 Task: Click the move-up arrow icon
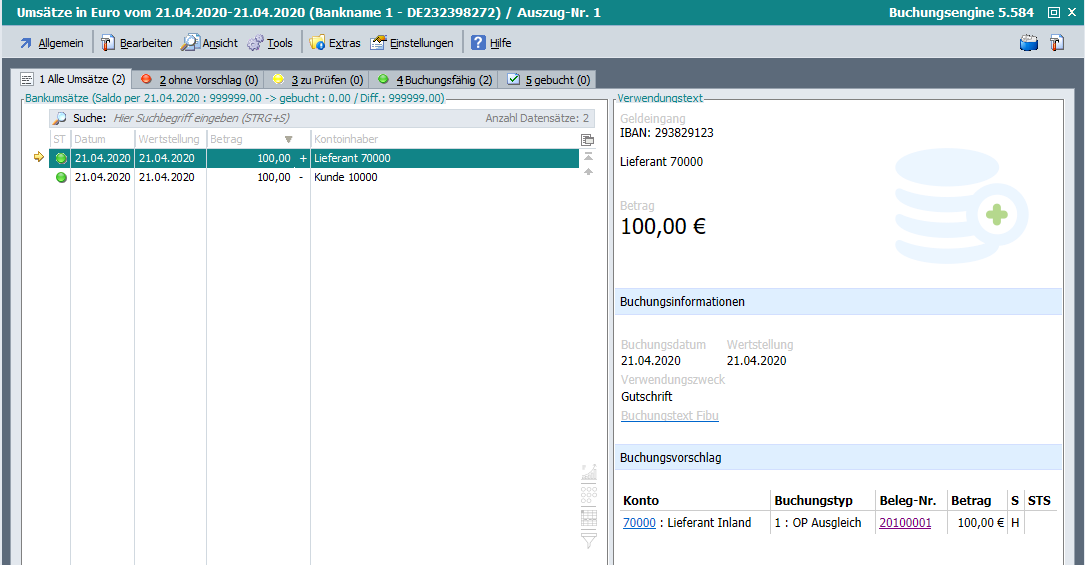(x=588, y=172)
